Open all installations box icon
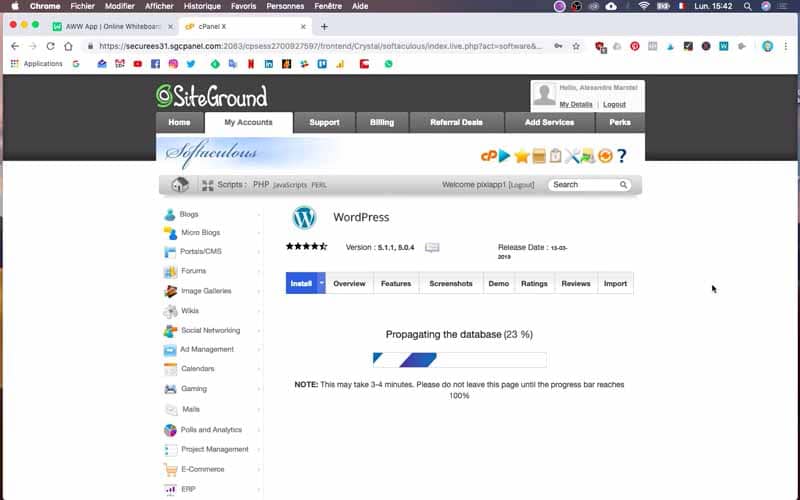This screenshot has width=800, height=500. pyautogui.click(x=539, y=156)
